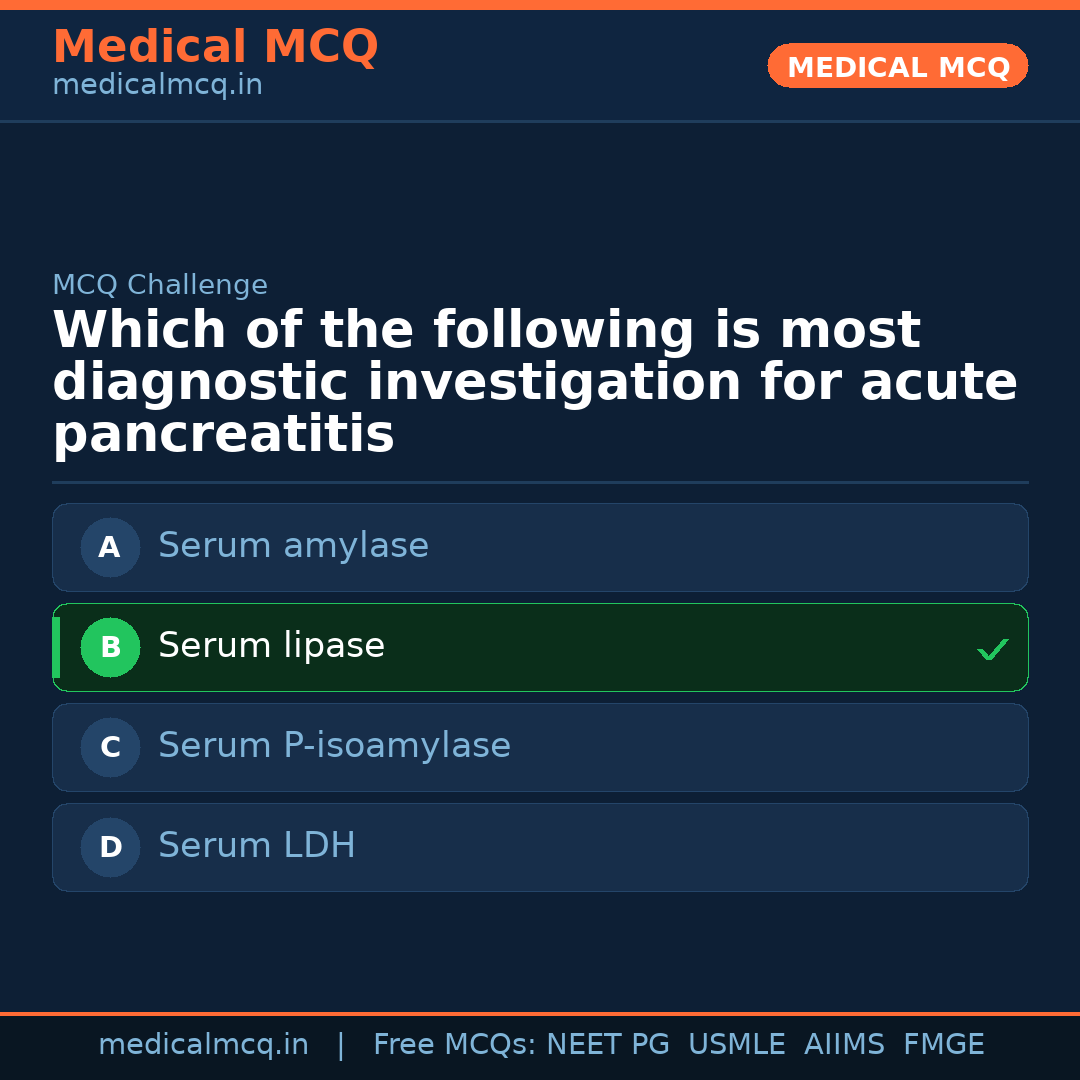The image size is (1080, 1080).
Task: Click FMGE in the footer
Action: [x=943, y=1045]
